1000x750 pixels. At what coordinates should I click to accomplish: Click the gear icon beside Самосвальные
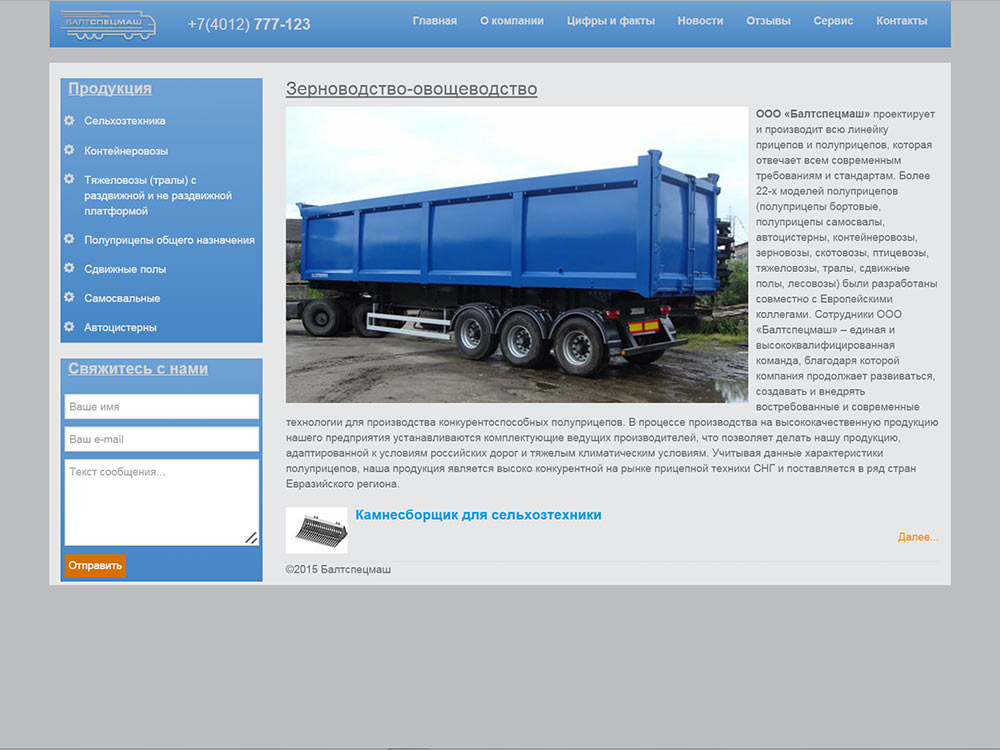click(x=70, y=297)
